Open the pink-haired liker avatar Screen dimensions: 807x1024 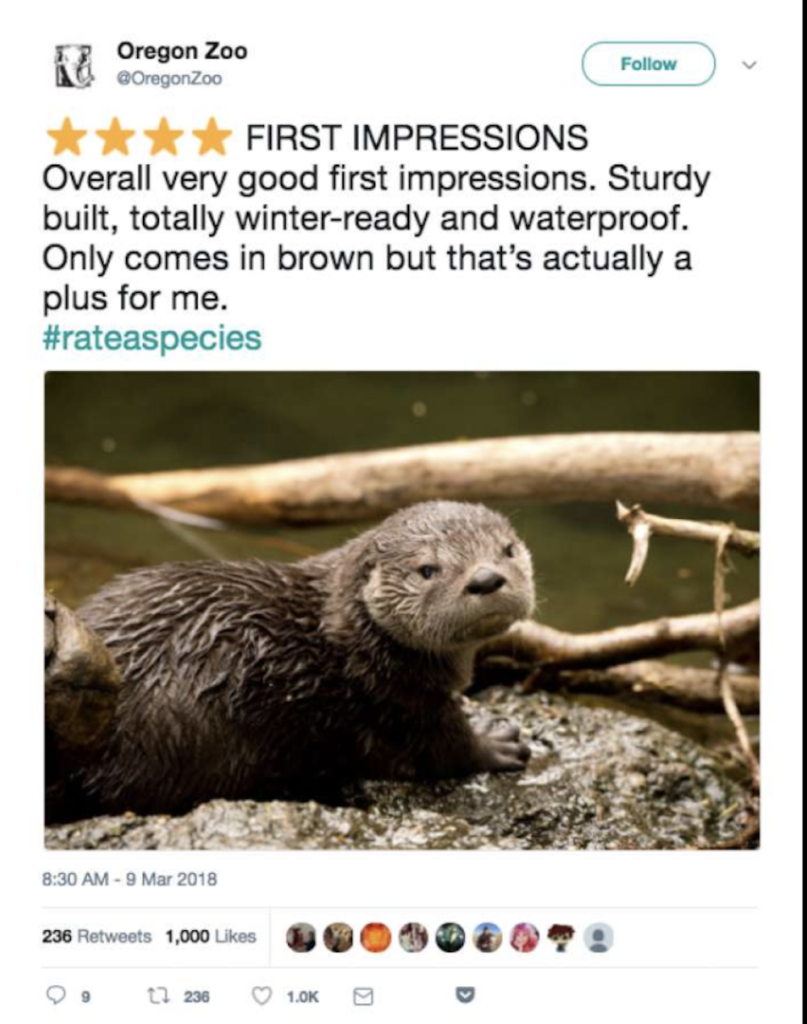[x=525, y=938]
